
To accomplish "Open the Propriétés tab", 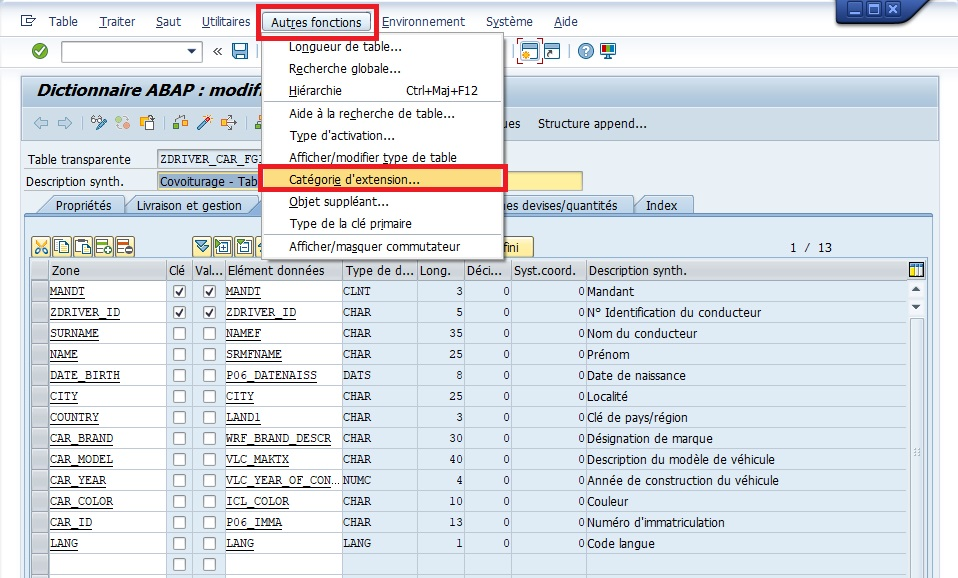I will (83, 205).
